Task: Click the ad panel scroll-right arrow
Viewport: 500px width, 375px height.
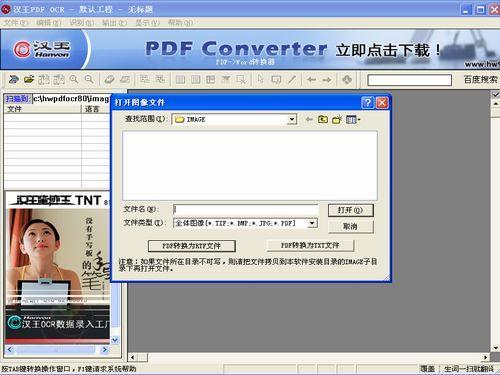Action: point(105,350)
